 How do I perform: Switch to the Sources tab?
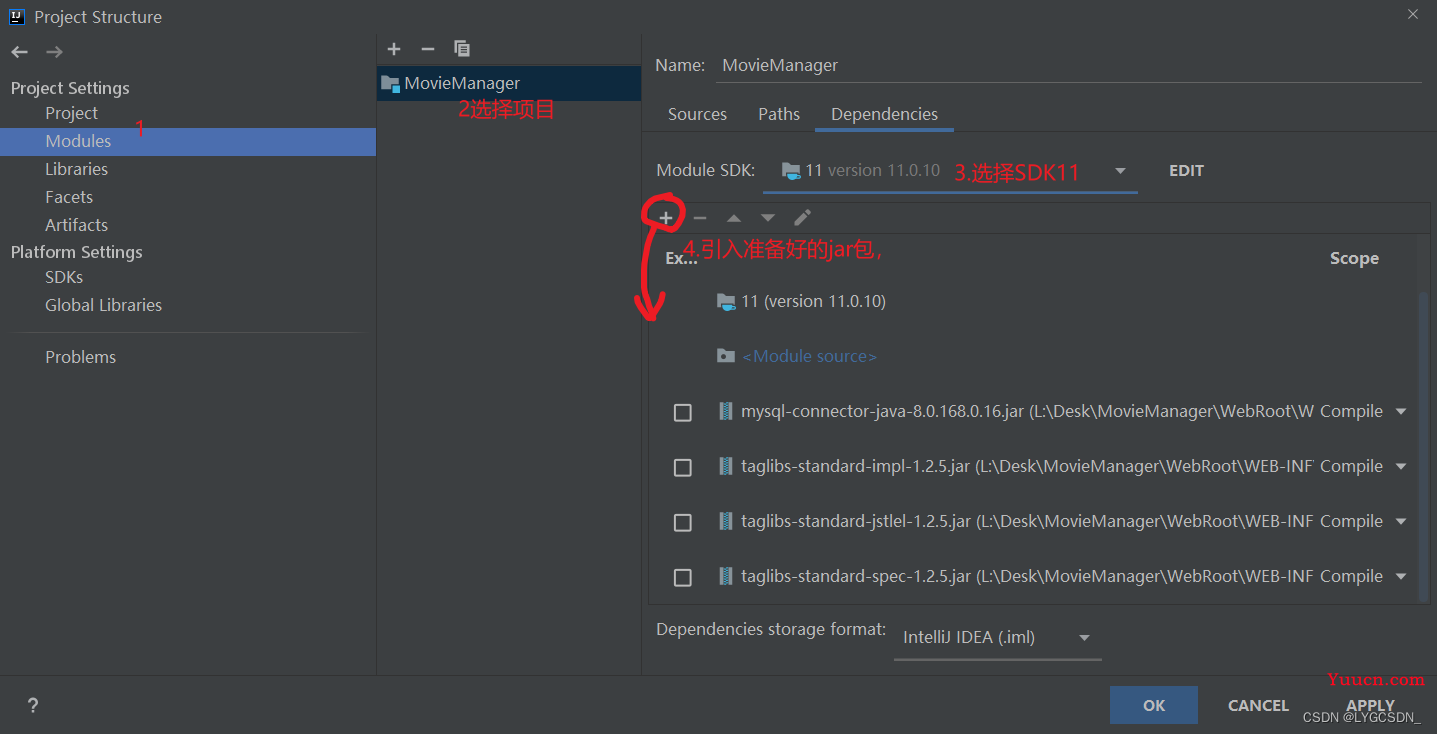(697, 114)
